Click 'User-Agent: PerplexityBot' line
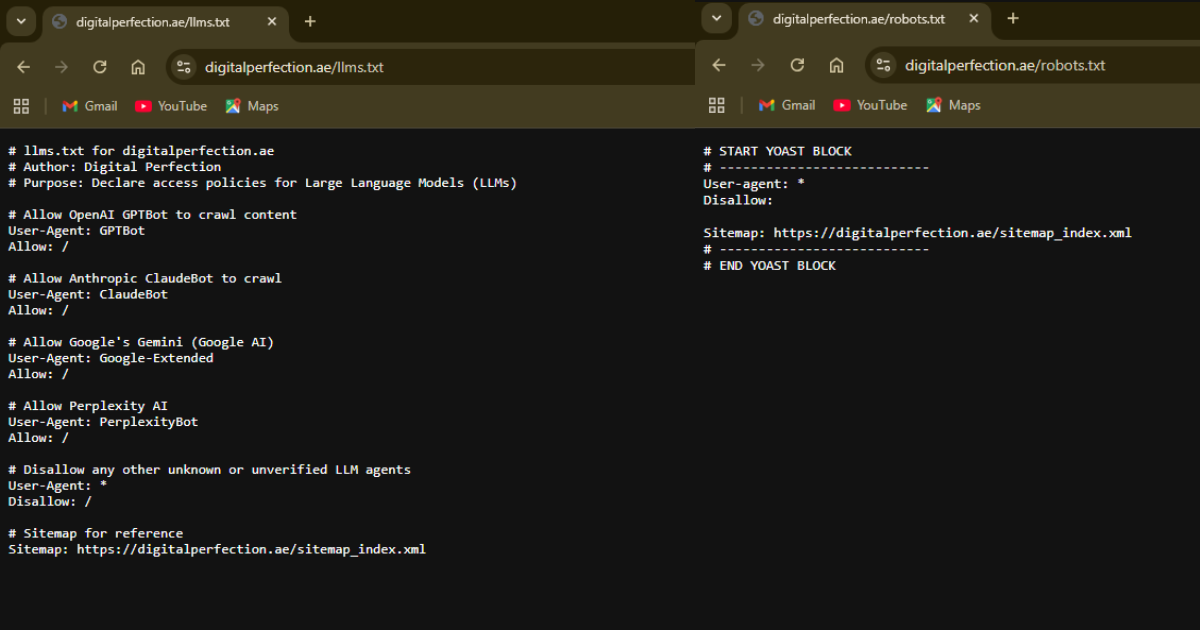Viewport: 1200px width, 630px height. (103, 422)
